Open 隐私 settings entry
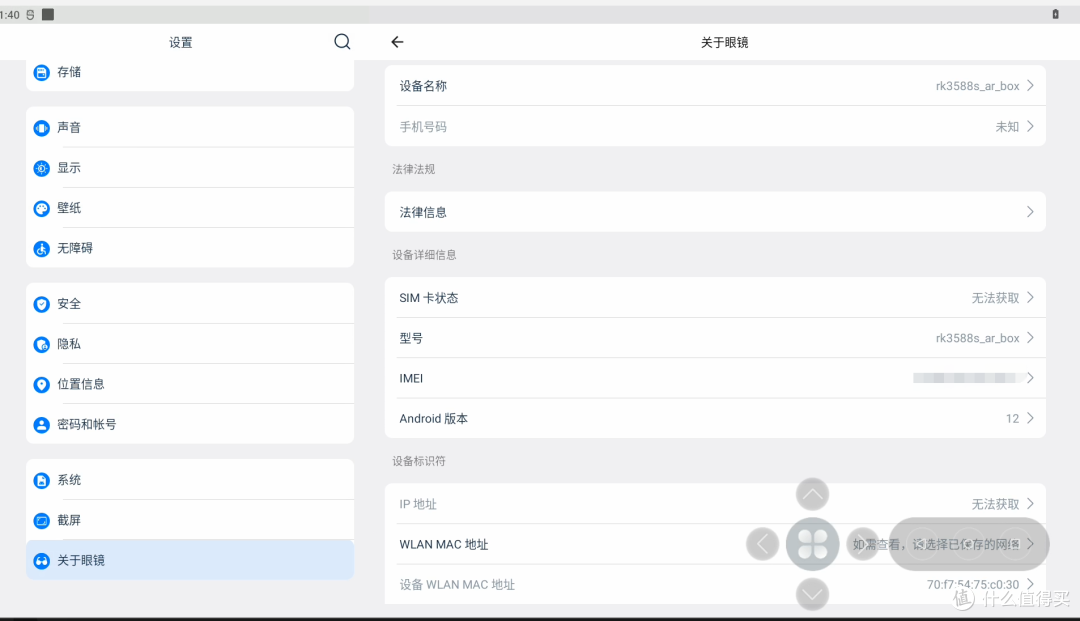Screen dimensions: 1080x621 [x=190, y=344]
